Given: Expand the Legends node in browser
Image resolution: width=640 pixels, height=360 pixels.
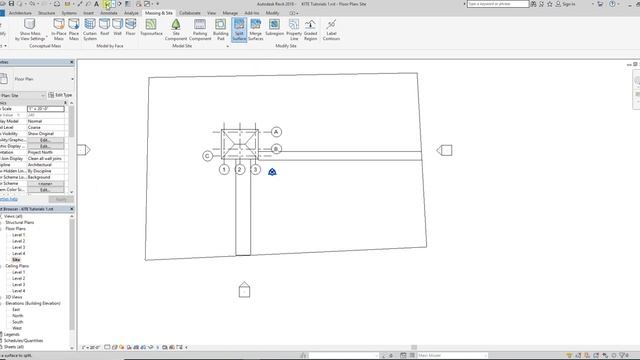Looking at the screenshot, I should [1, 334].
